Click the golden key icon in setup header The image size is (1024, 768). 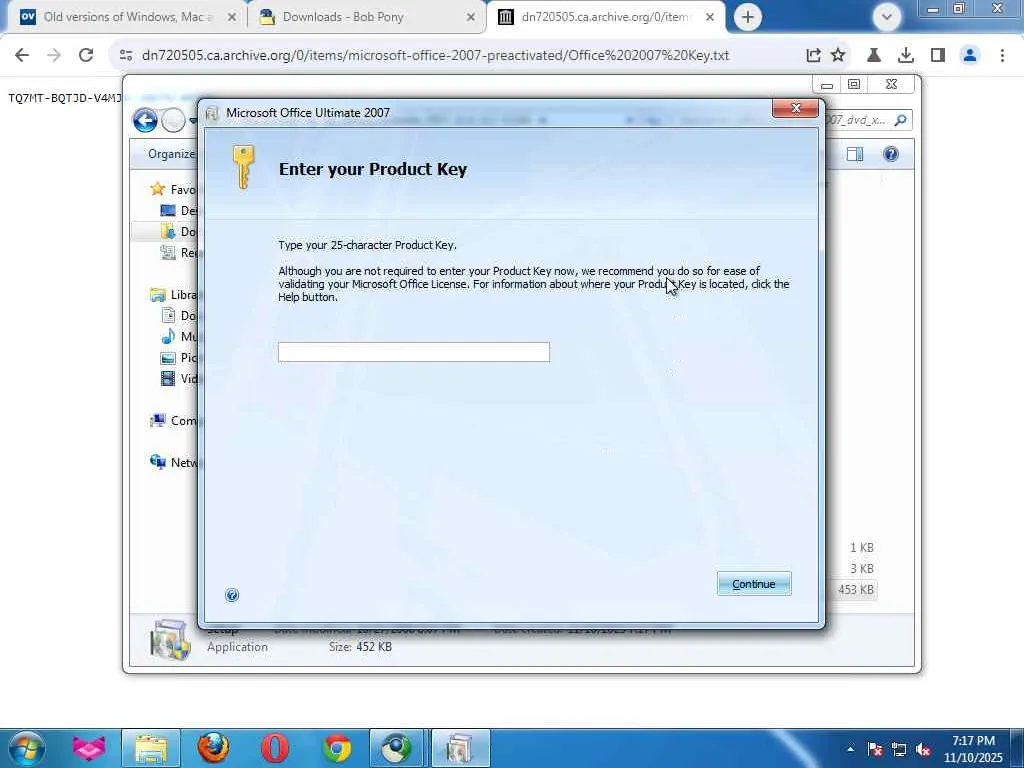click(x=243, y=167)
